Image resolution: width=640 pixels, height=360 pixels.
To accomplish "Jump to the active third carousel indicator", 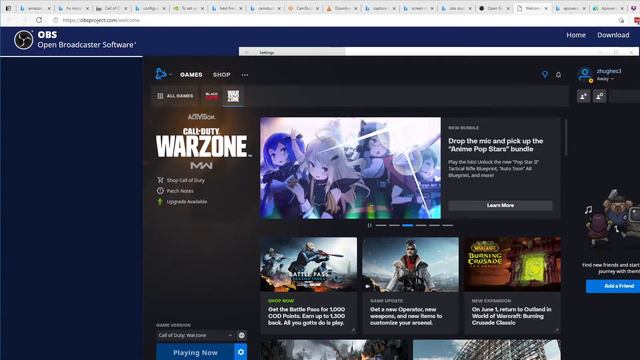I will (x=407, y=225).
